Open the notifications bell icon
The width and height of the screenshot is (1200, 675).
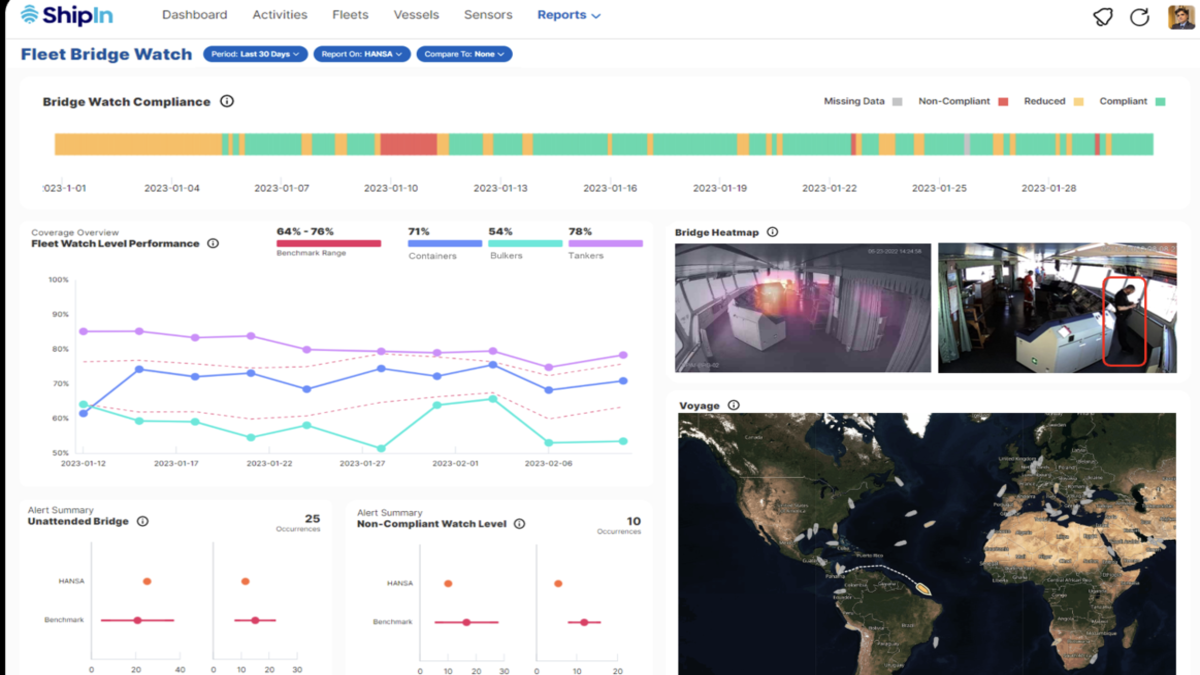click(1103, 17)
